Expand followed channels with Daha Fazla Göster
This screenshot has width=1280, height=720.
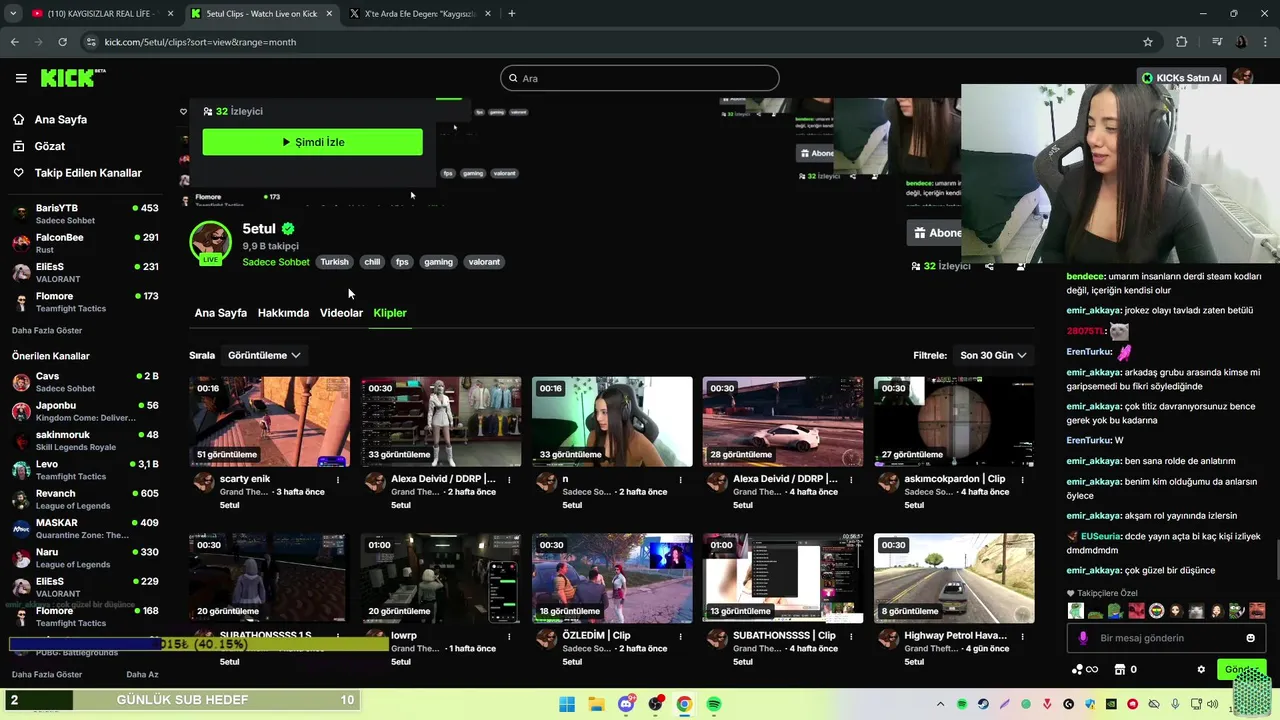47,330
